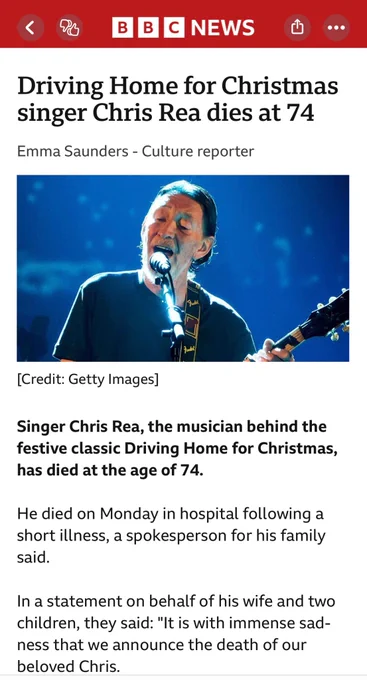Open the thumbs up/down feedback icon

point(69,28)
